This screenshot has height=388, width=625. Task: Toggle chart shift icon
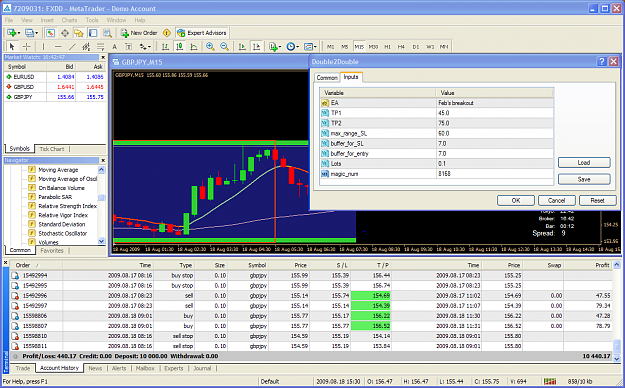256,47
